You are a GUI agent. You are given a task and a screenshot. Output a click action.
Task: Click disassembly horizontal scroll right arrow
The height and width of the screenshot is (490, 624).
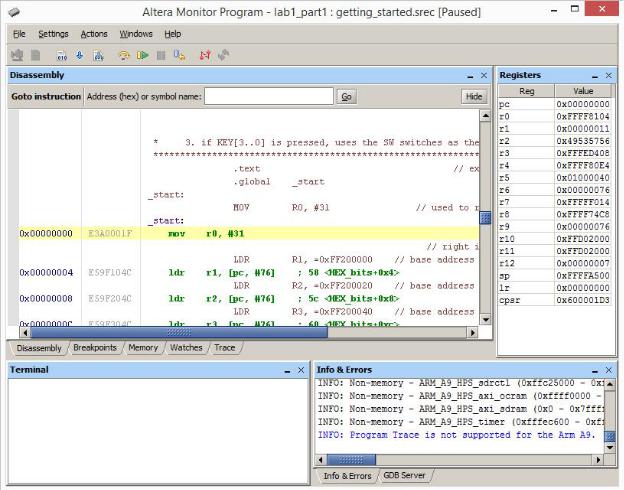472,332
